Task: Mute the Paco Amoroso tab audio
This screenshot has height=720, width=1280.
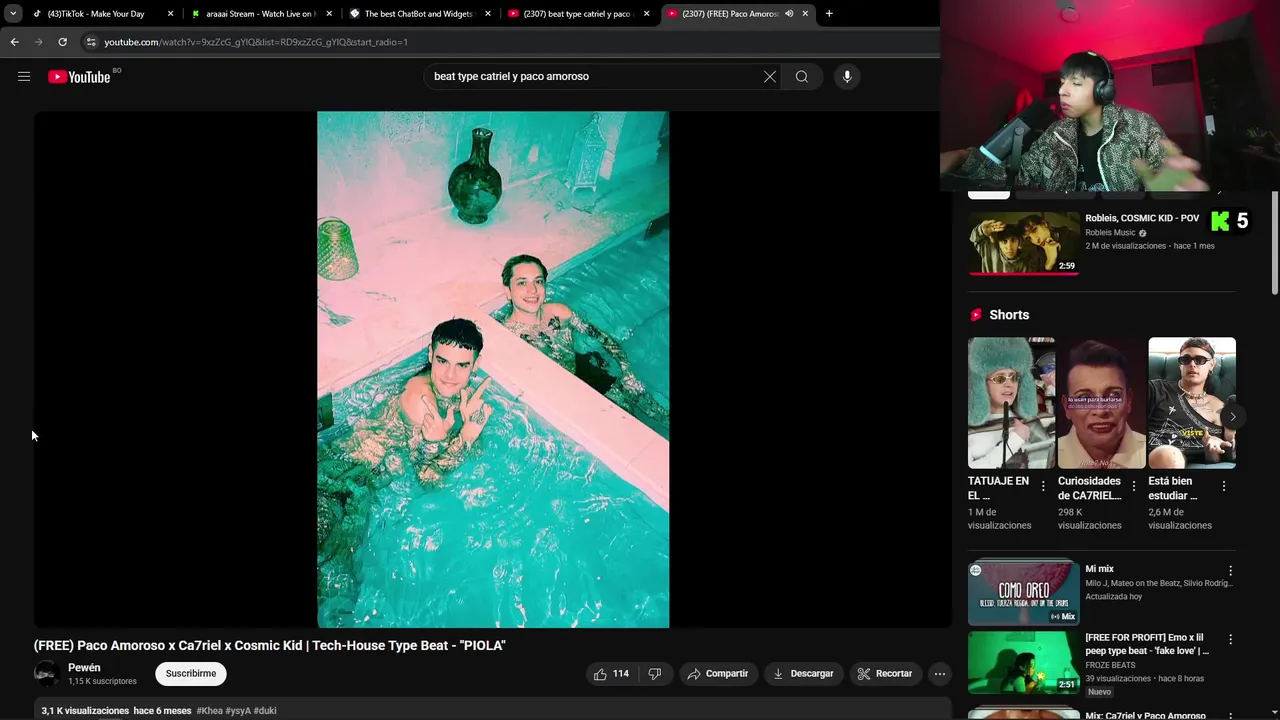Action: 789,14
